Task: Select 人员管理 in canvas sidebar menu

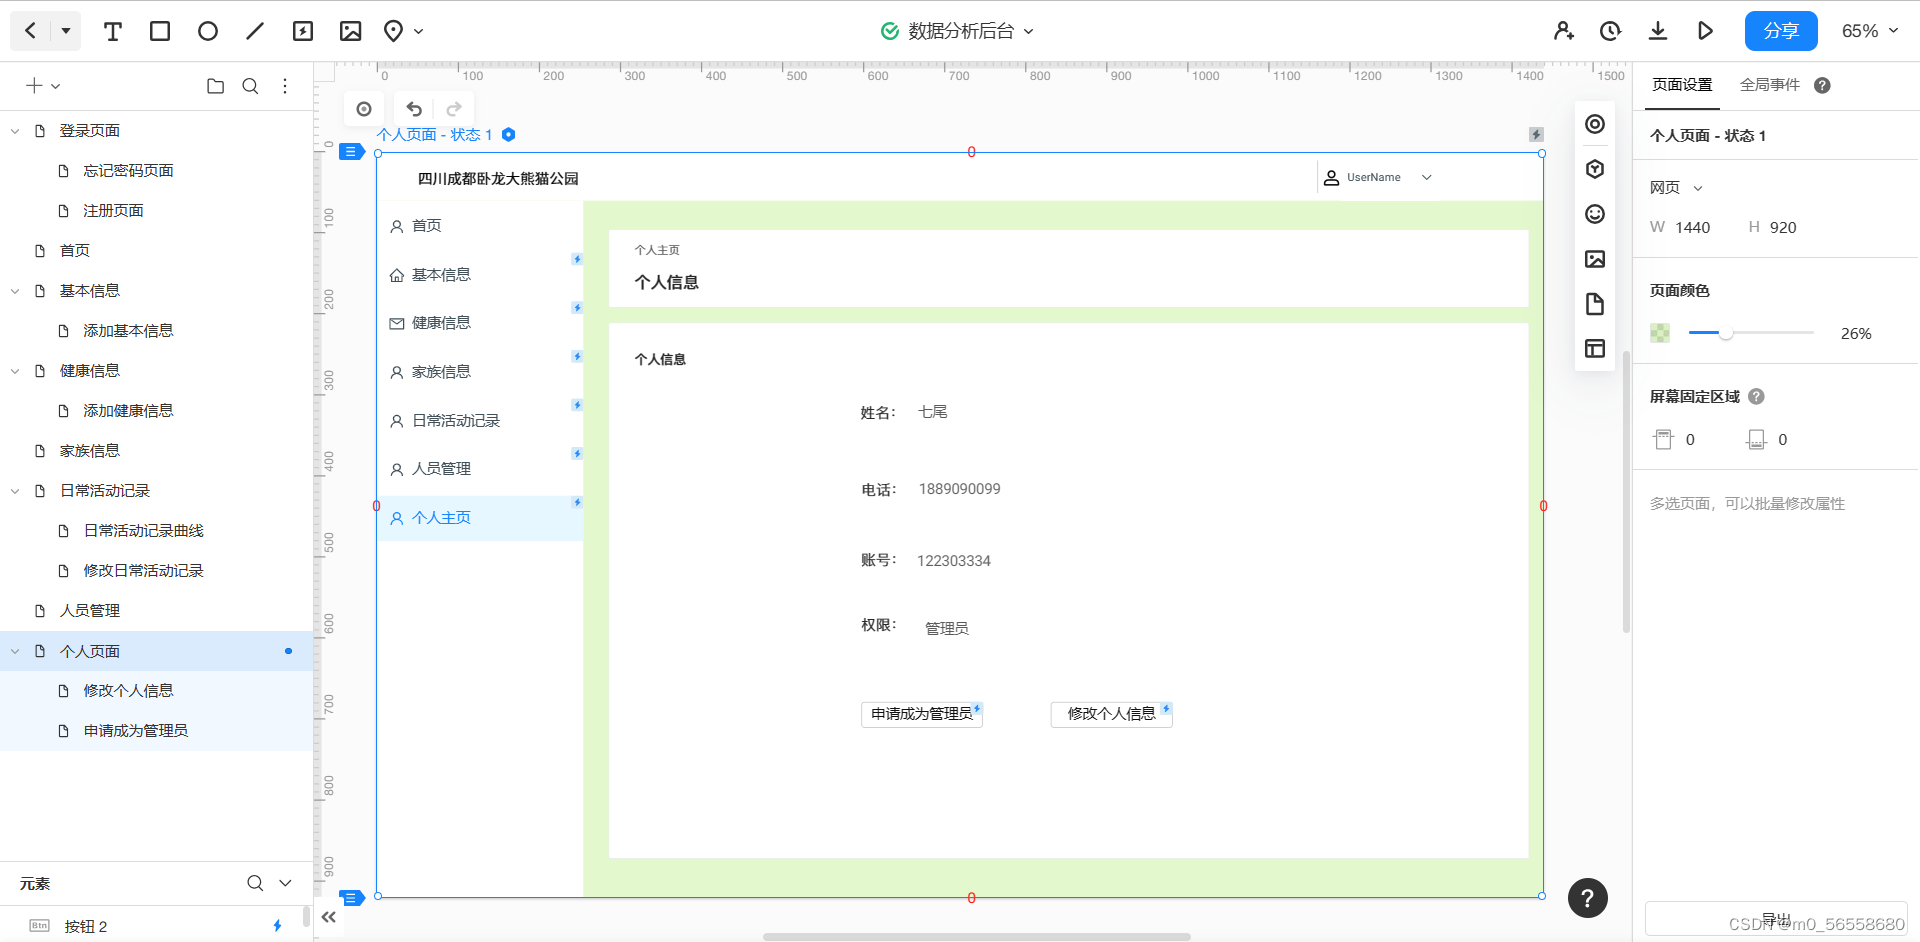Action: pyautogui.click(x=480, y=469)
